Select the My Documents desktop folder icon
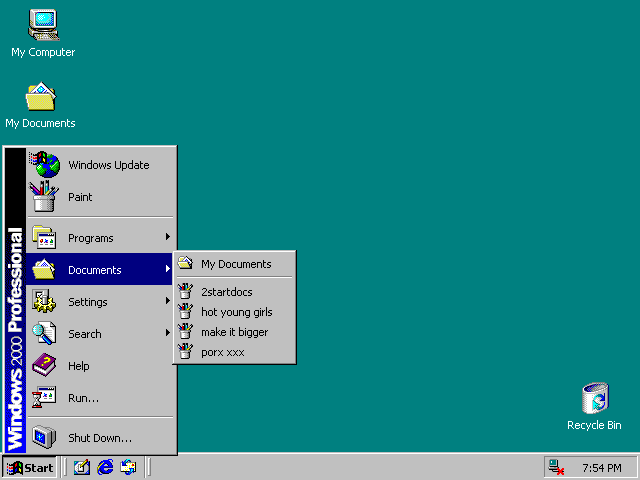640x480 pixels. pos(41,96)
